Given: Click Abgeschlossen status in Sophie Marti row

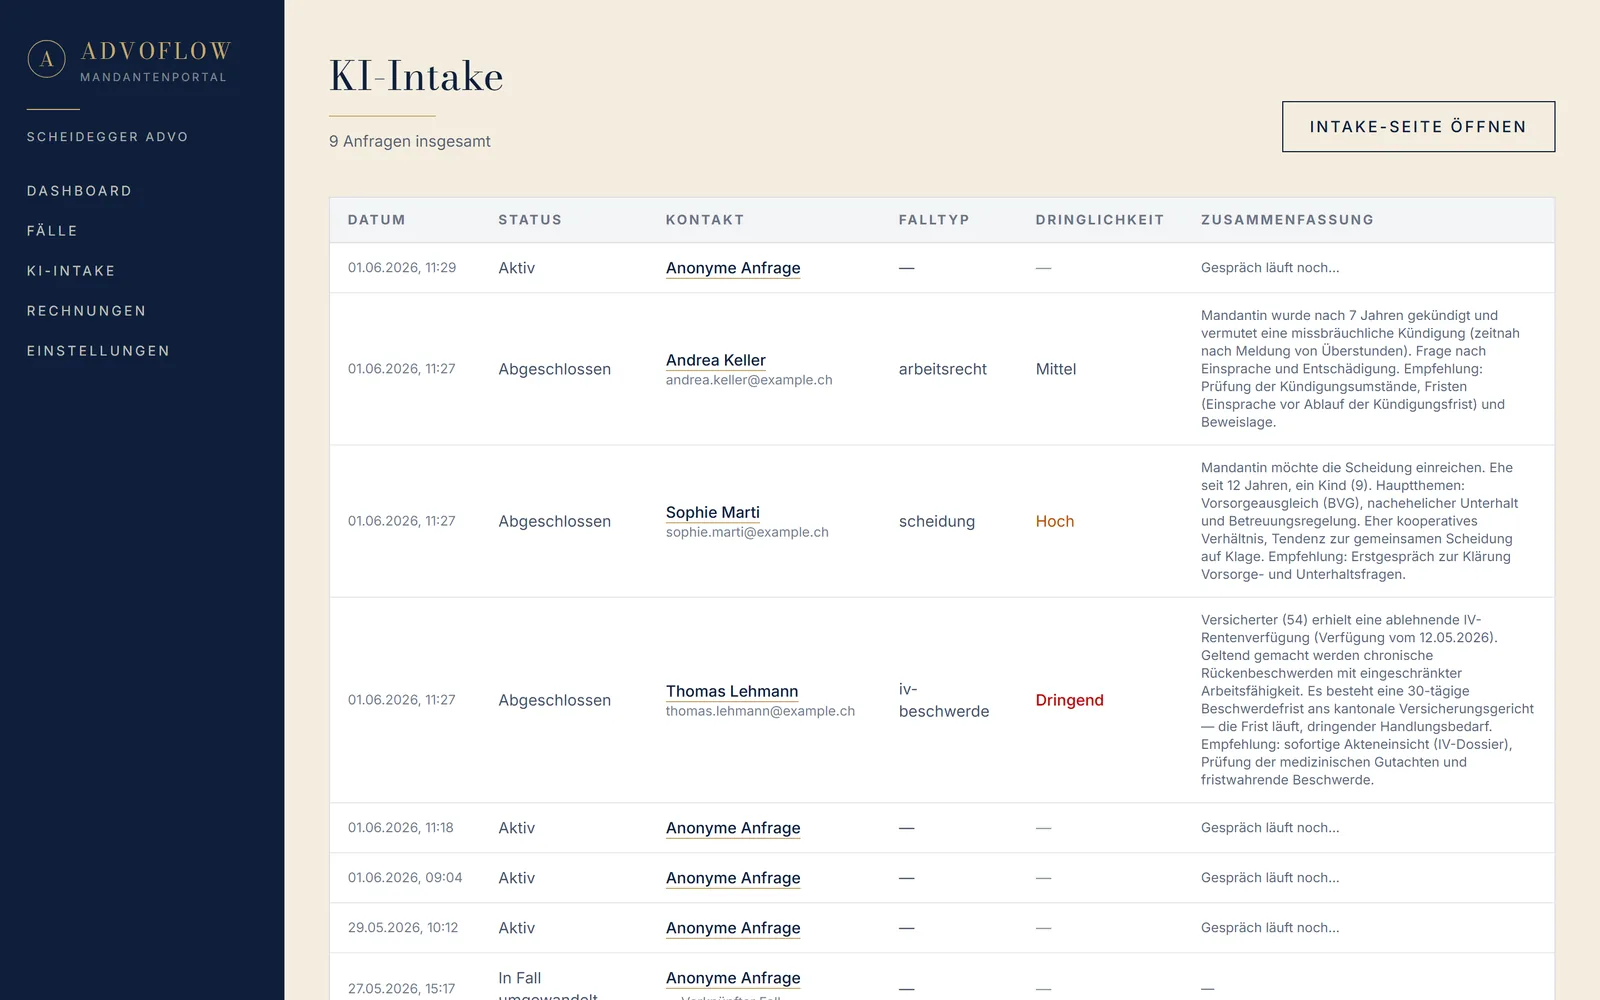Looking at the screenshot, I should 555,521.
